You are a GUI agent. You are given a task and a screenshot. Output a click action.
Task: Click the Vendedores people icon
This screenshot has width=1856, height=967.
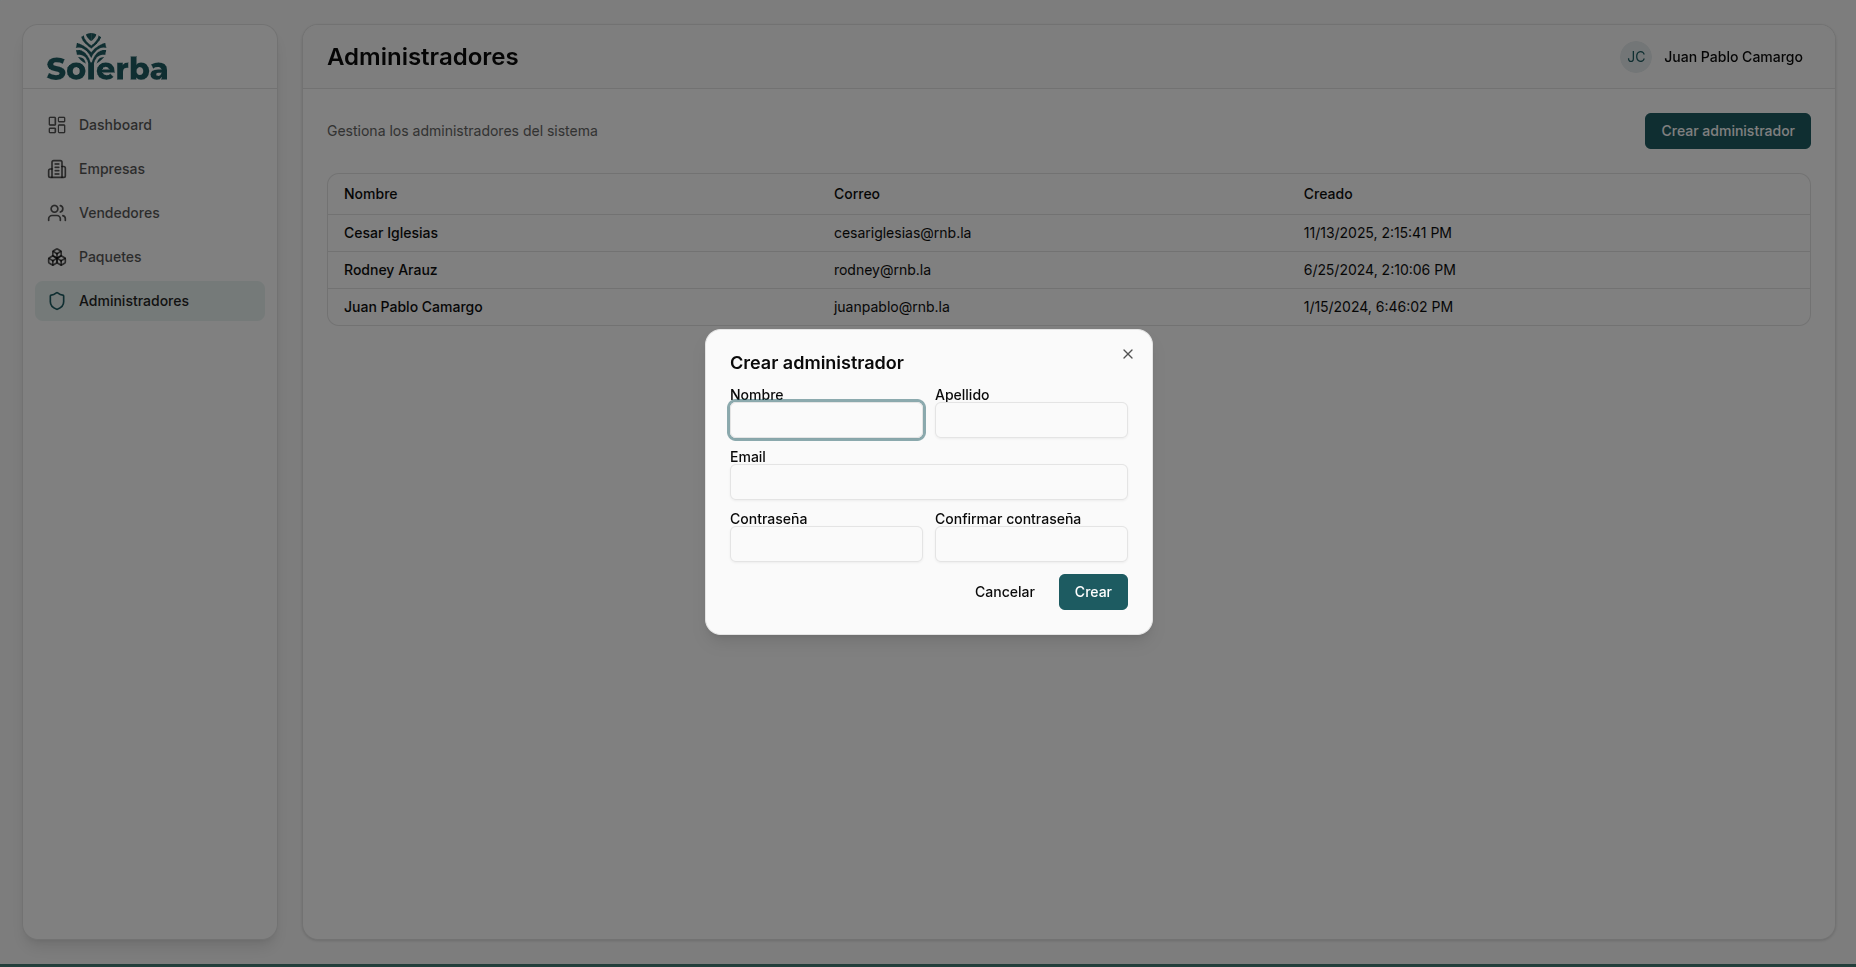(57, 213)
